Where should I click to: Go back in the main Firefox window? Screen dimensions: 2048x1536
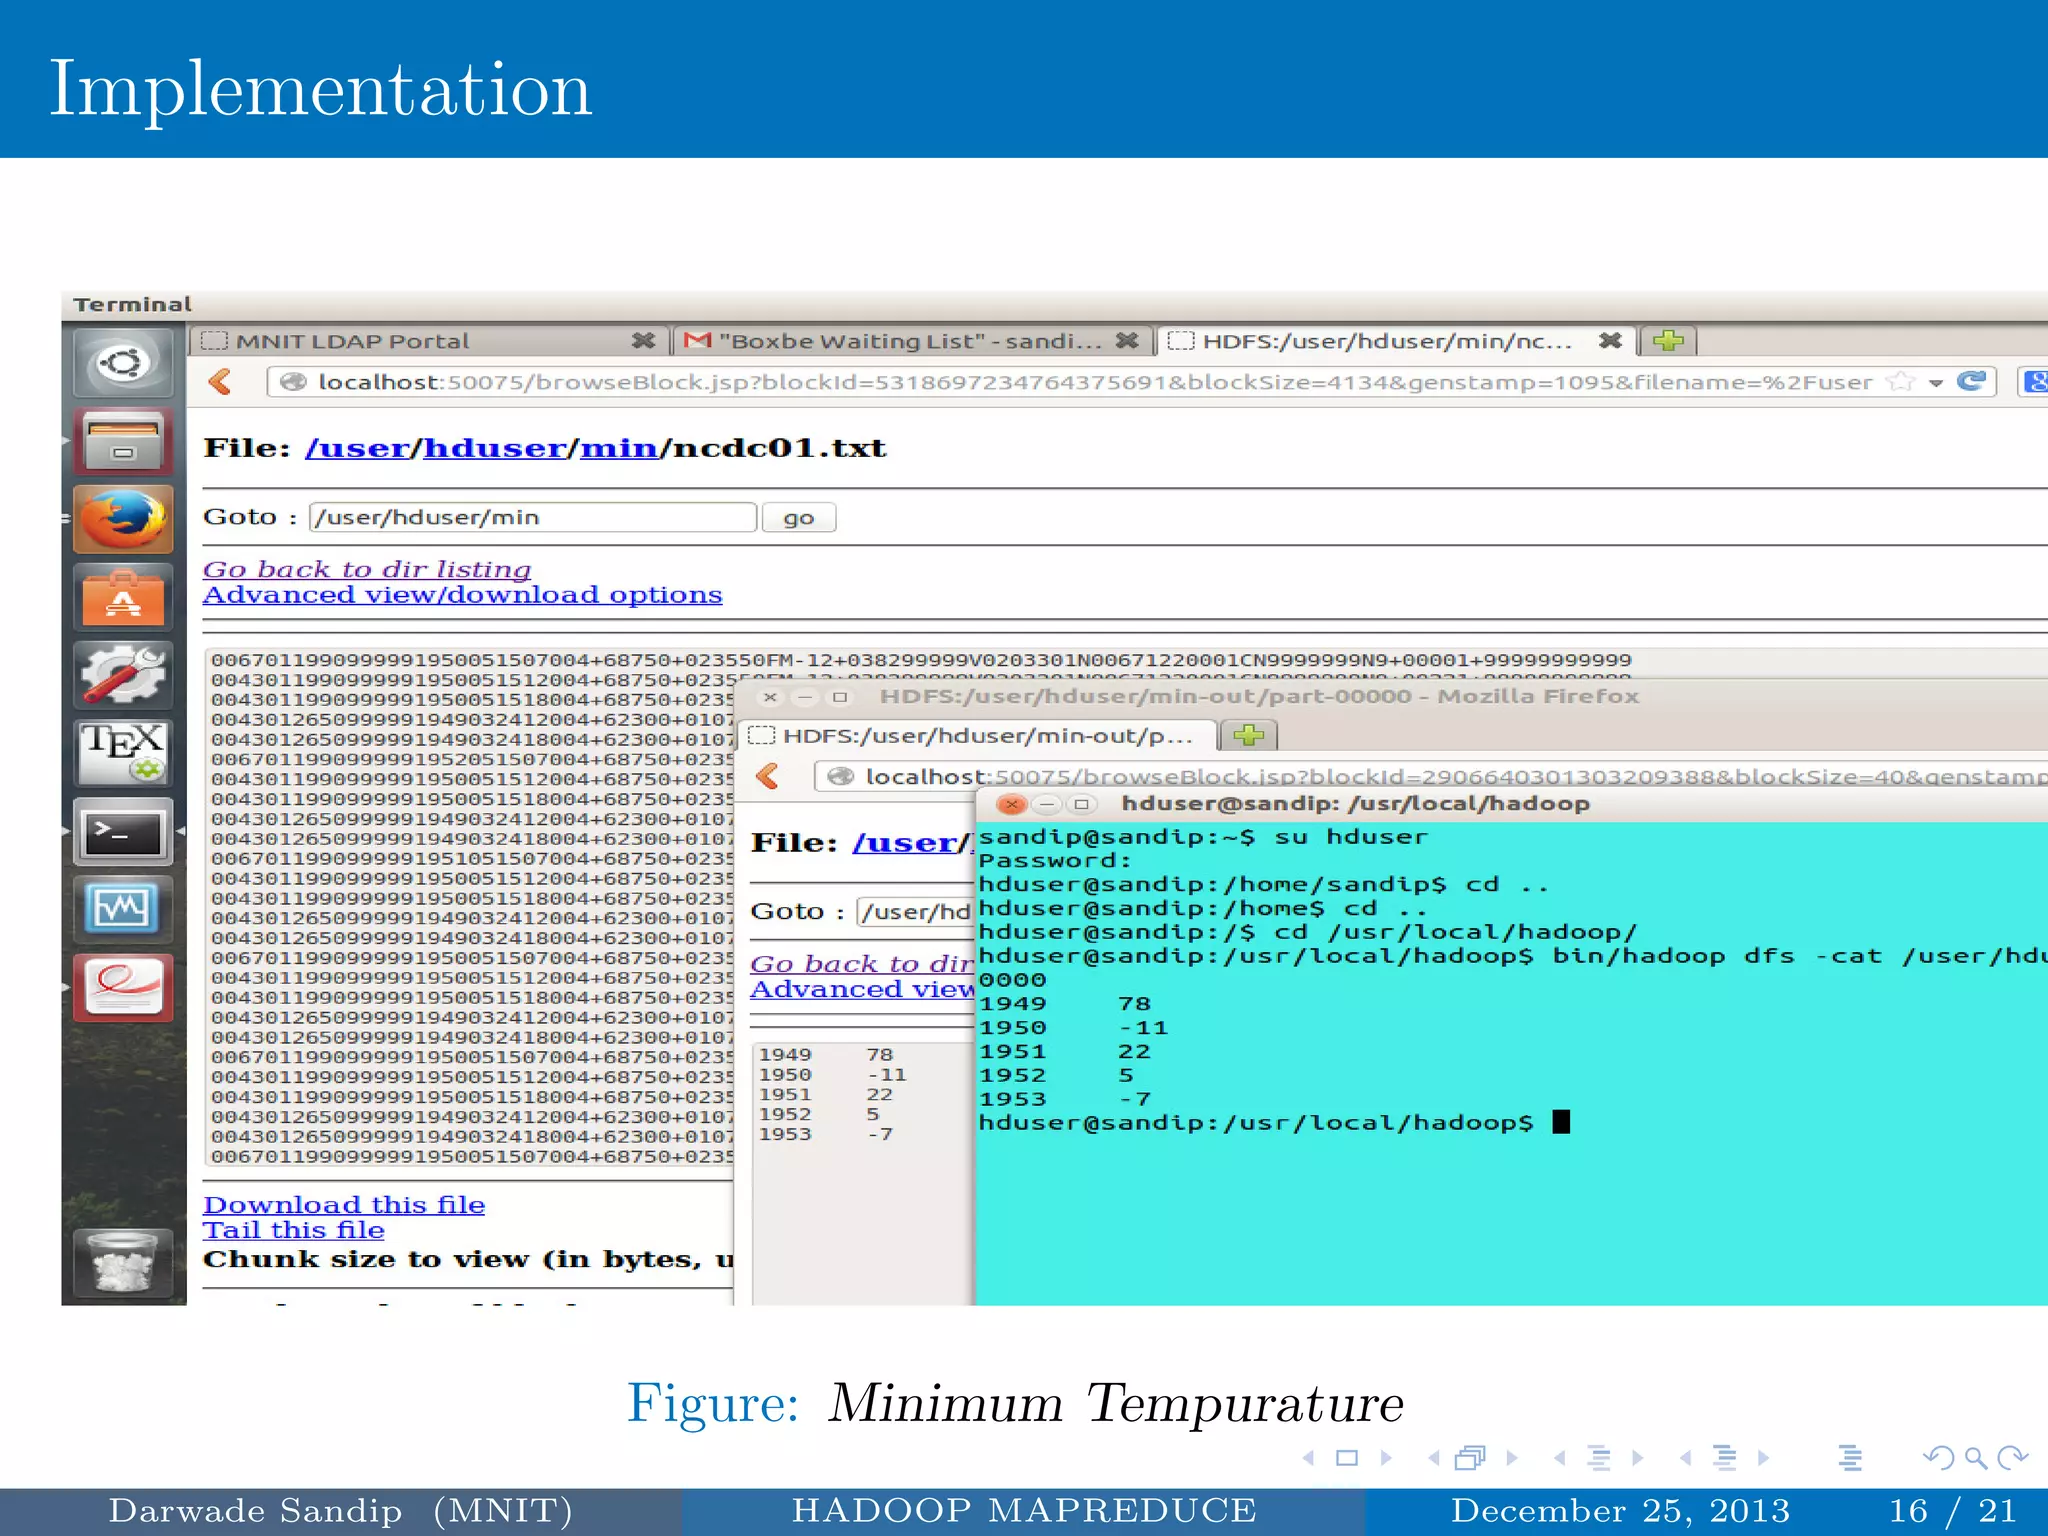tap(221, 382)
